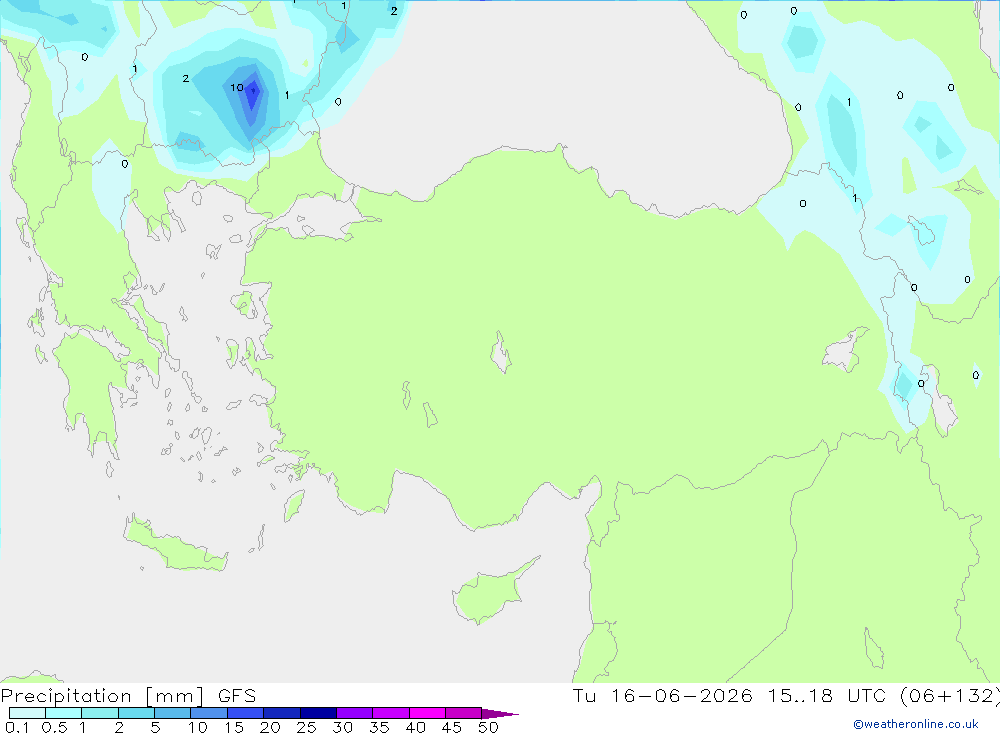This screenshot has height=733, width=1000.
Task: Click the 2–5 mm legend color swatch
Action: point(136,713)
